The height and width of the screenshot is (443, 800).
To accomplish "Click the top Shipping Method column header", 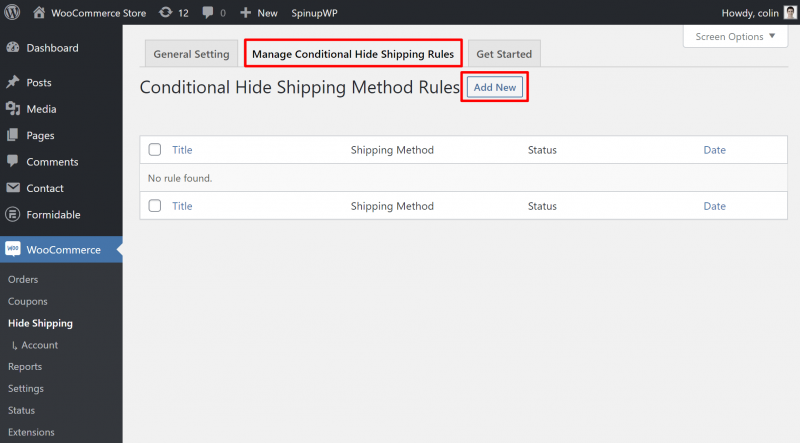I will (392, 150).
